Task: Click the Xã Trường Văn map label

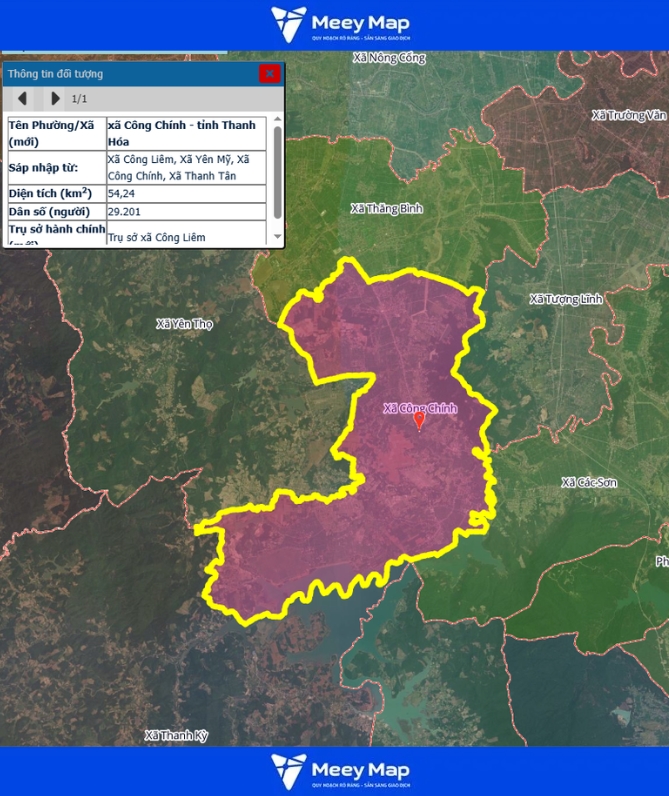Action: tap(628, 116)
